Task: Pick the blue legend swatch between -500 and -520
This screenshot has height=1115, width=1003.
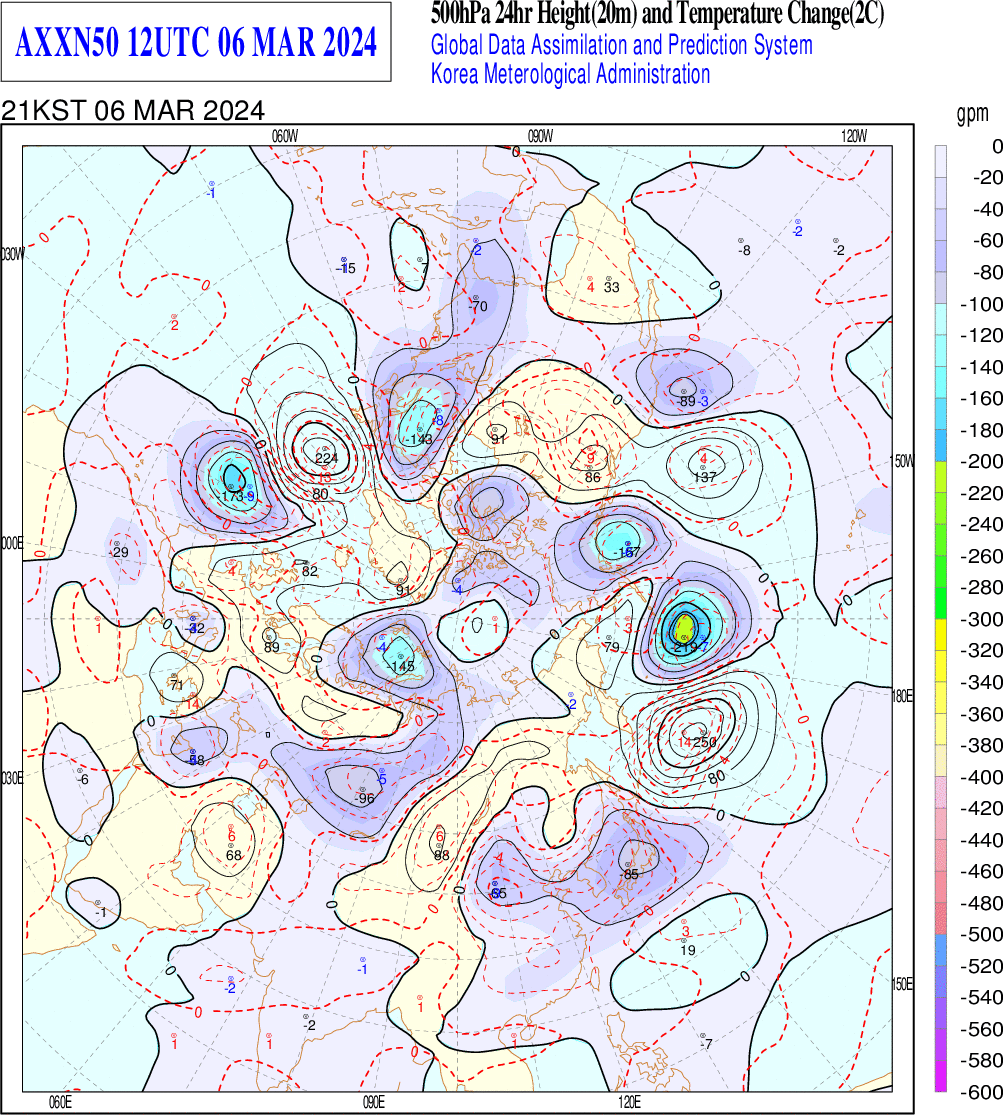Action: [940, 949]
